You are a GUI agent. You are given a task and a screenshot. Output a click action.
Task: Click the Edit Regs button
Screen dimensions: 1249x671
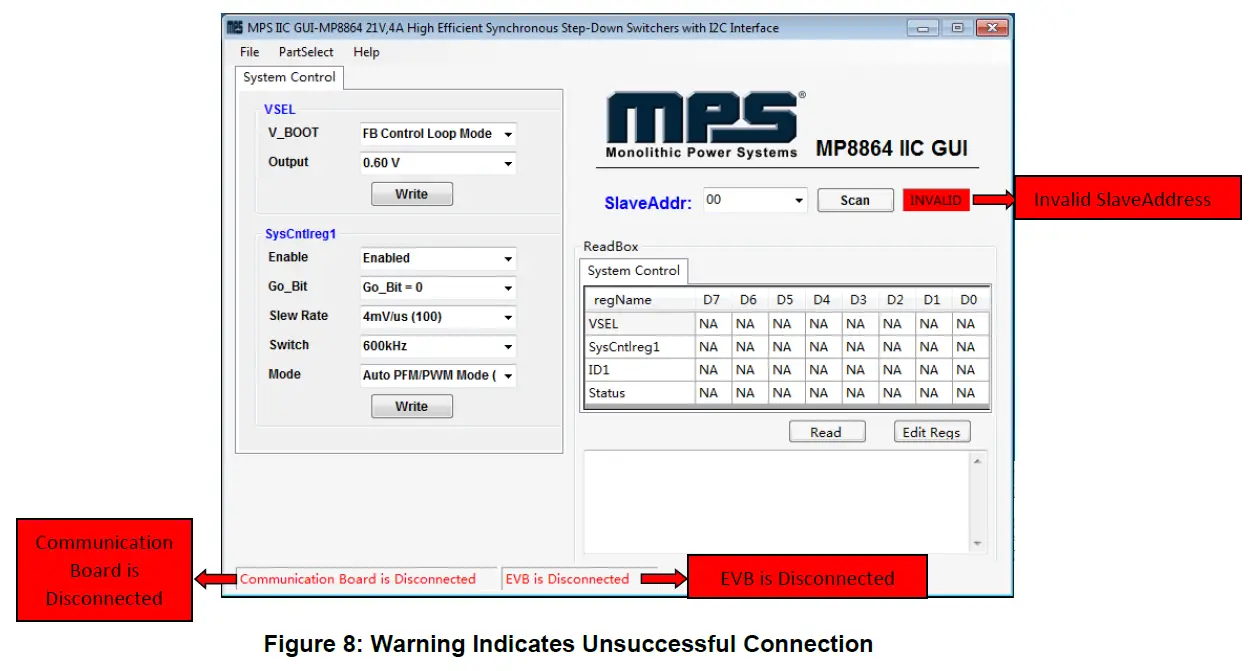(x=931, y=431)
